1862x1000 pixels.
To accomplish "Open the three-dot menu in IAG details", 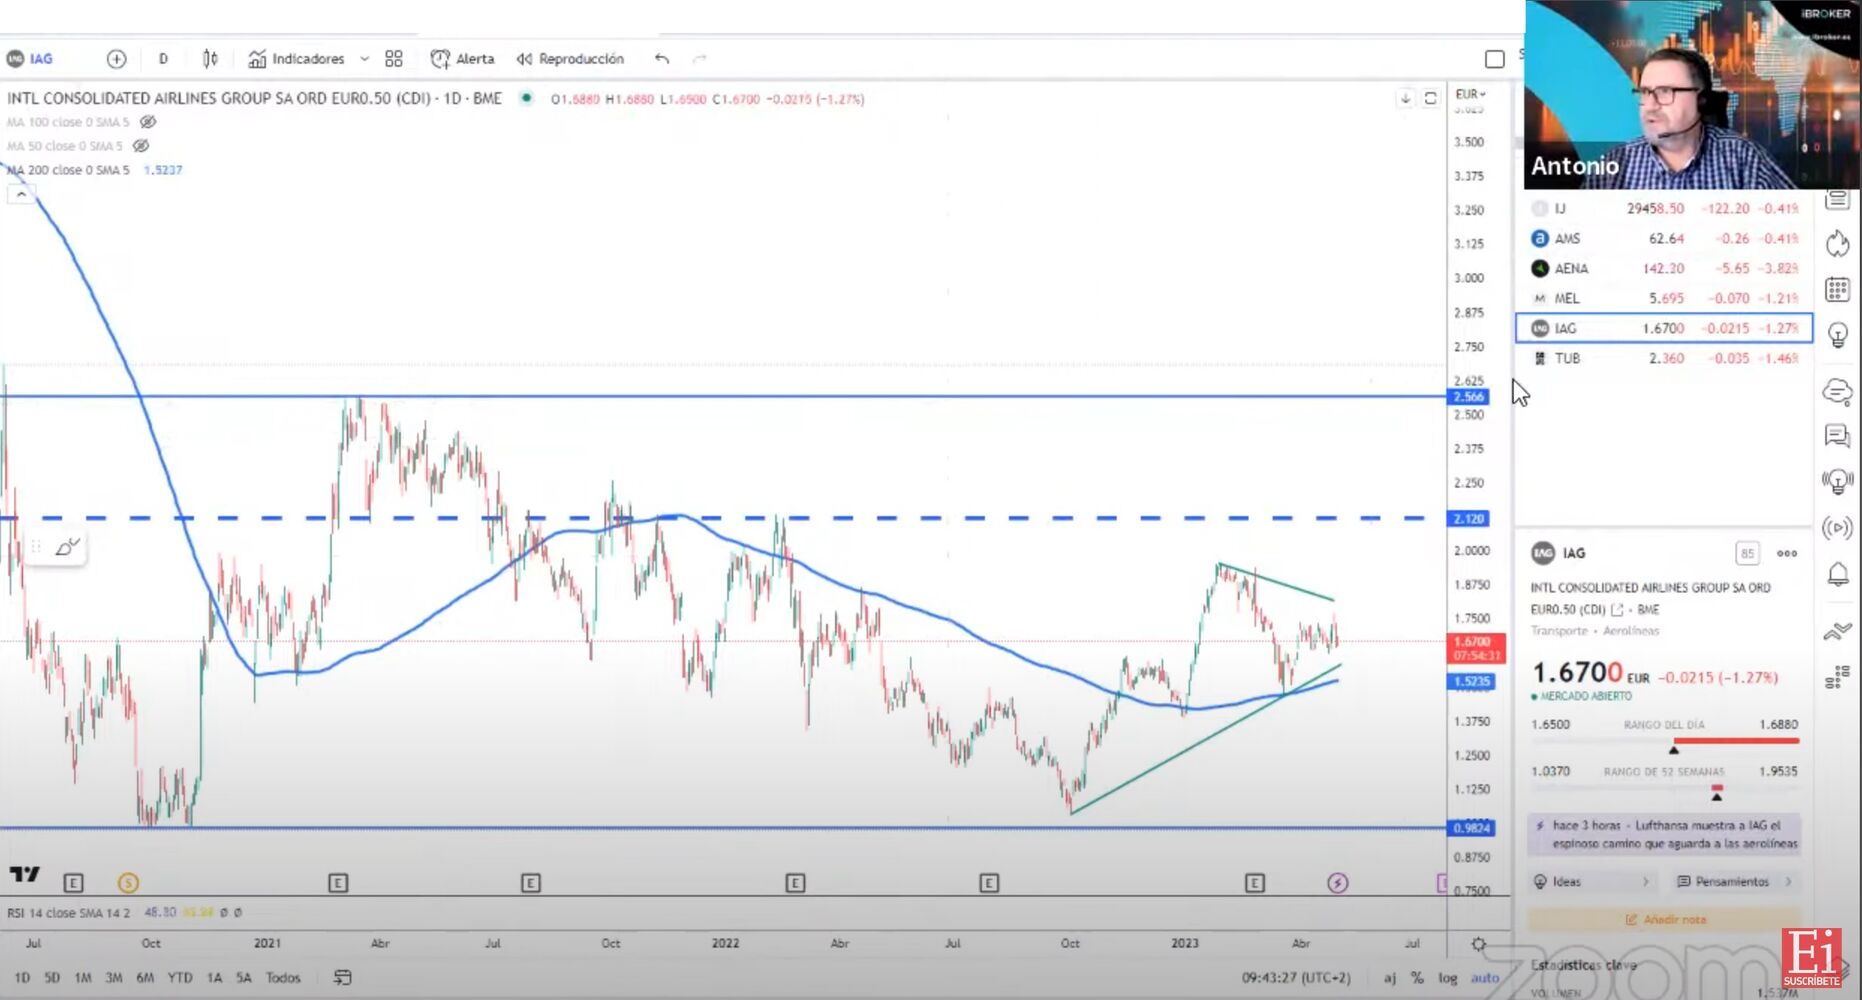I will (x=1787, y=554).
